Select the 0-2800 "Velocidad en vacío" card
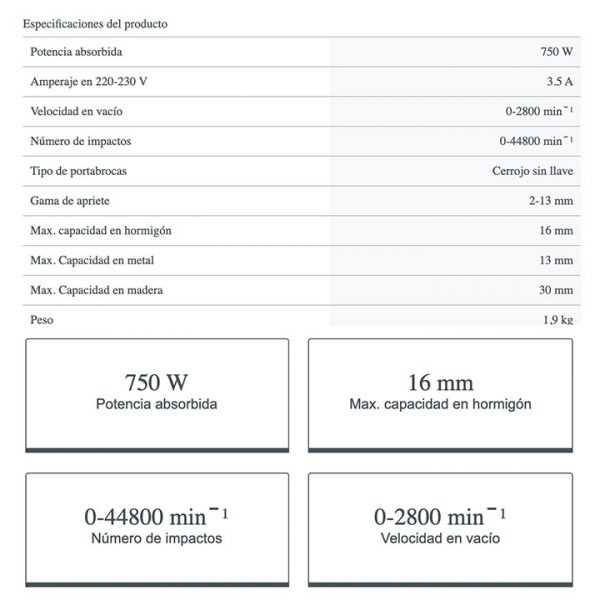The image size is (600, 600). click(440, 528)
